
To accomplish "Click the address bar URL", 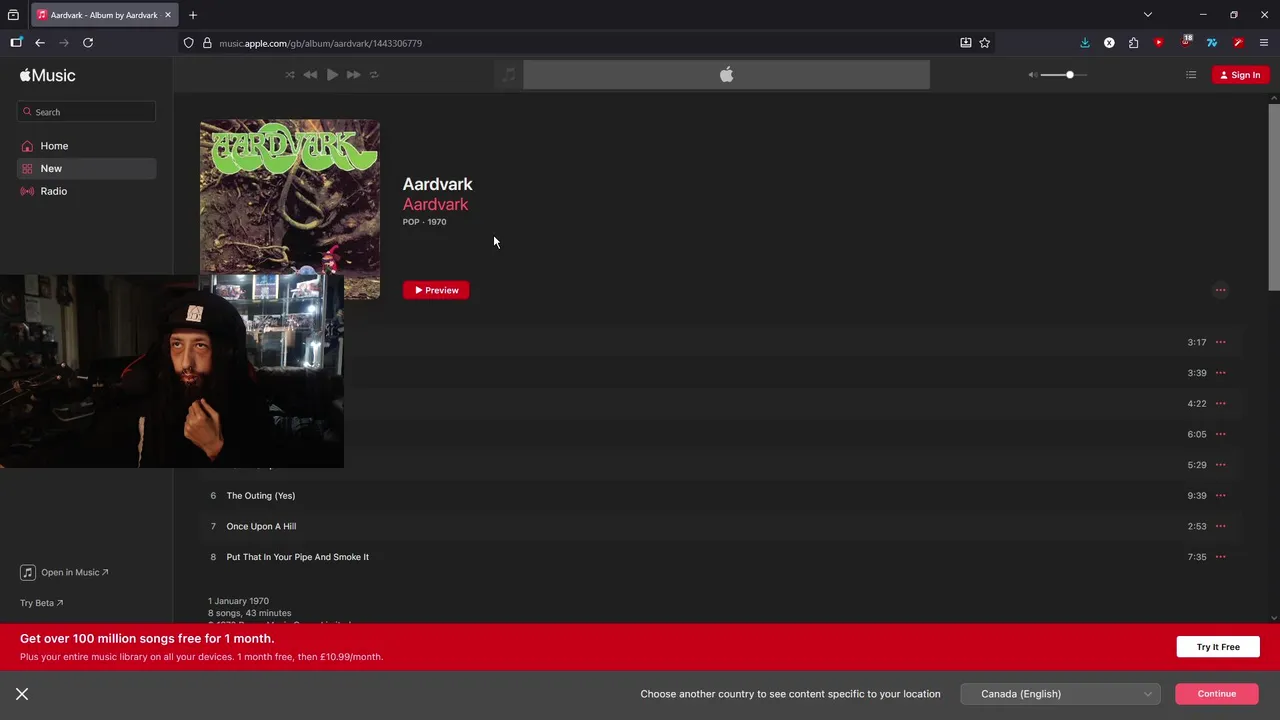I will 320,43.
